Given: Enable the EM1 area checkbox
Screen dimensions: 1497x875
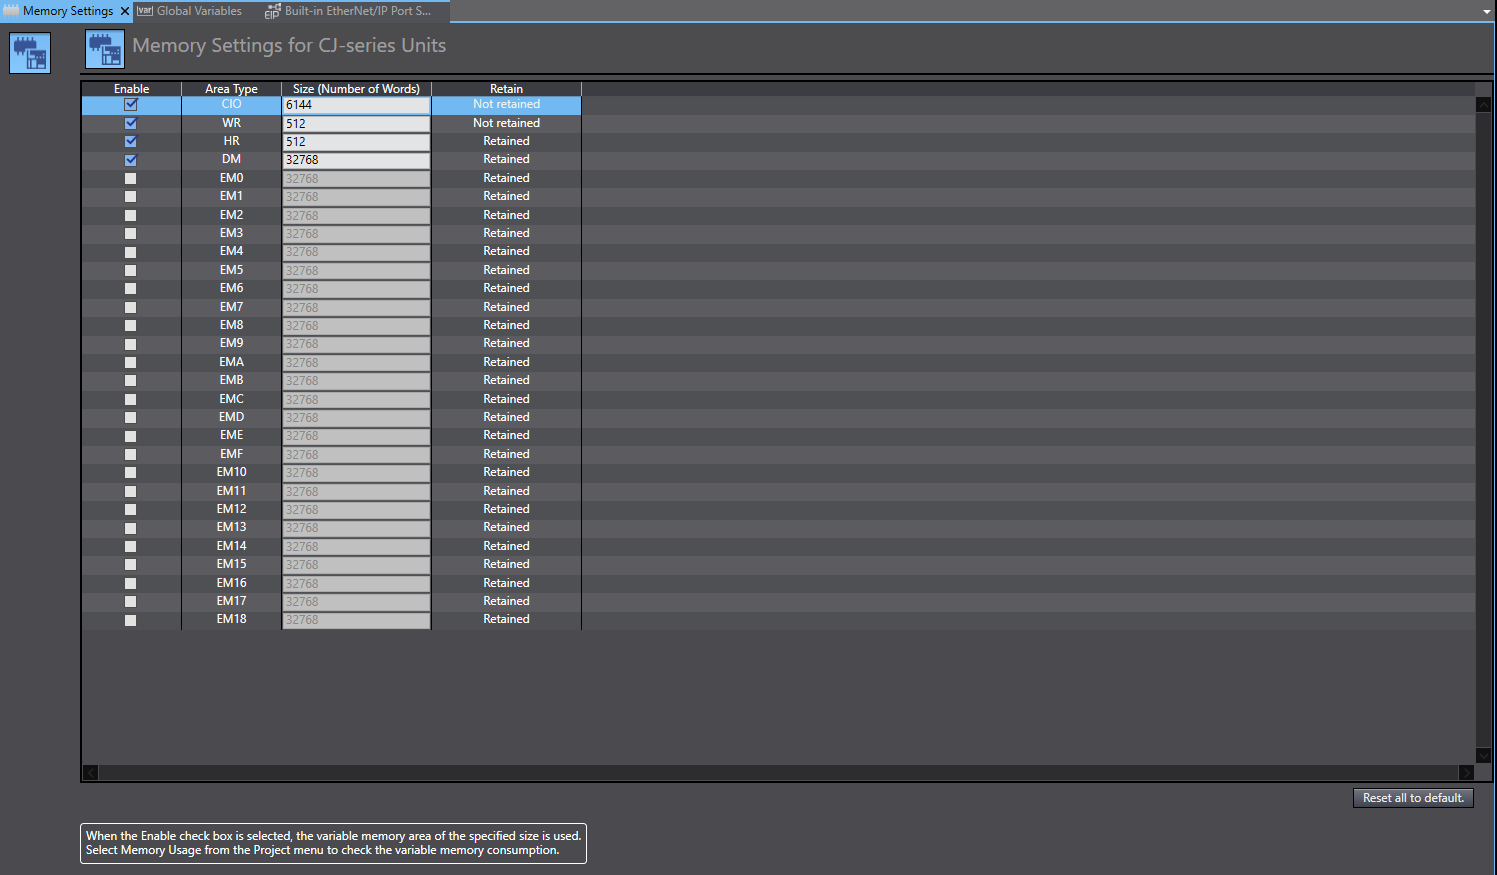Looking at the screenshot, I should point(131,196).
